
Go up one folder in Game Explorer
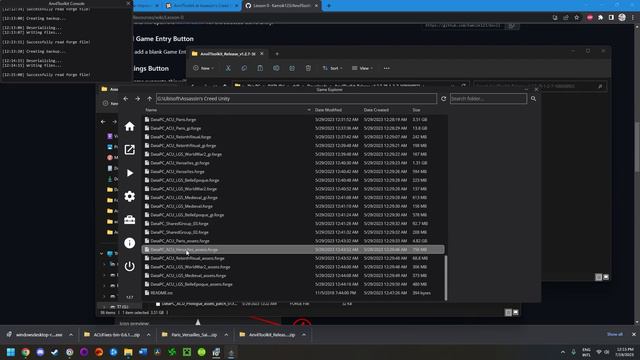[x=149, y=99]
